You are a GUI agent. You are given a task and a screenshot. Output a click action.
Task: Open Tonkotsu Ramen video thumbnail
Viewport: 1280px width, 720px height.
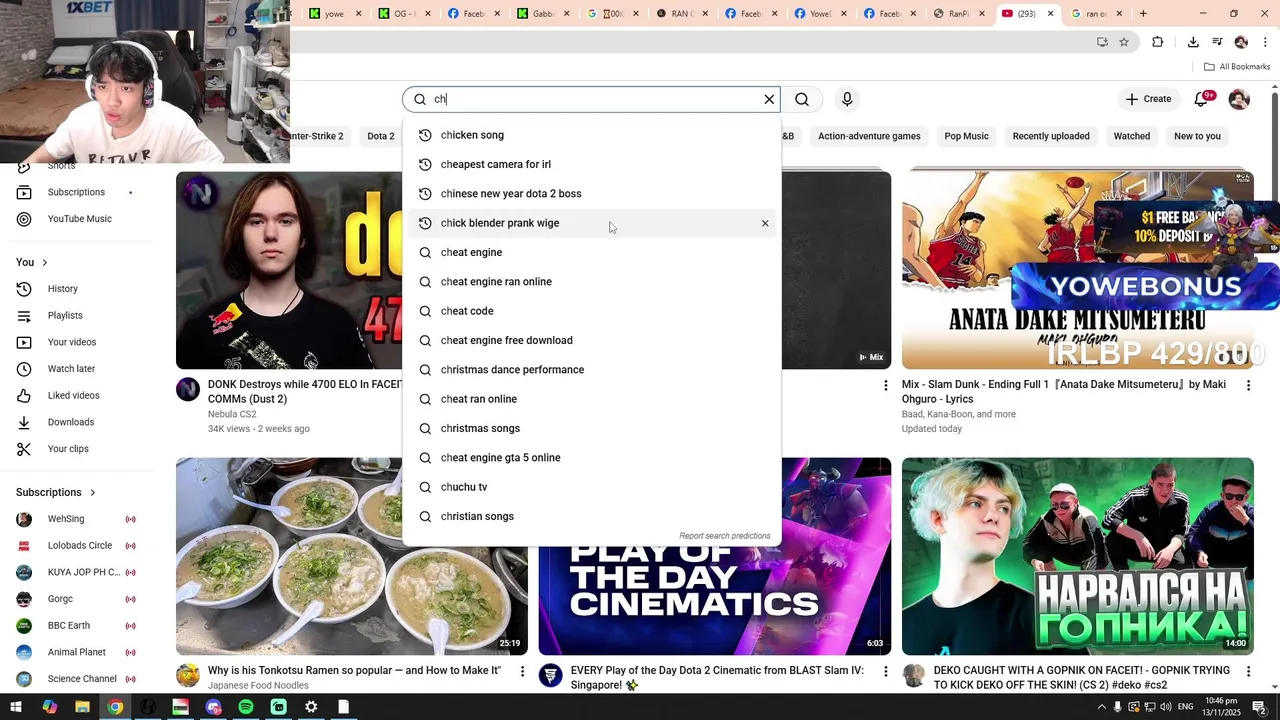(352, 556)
